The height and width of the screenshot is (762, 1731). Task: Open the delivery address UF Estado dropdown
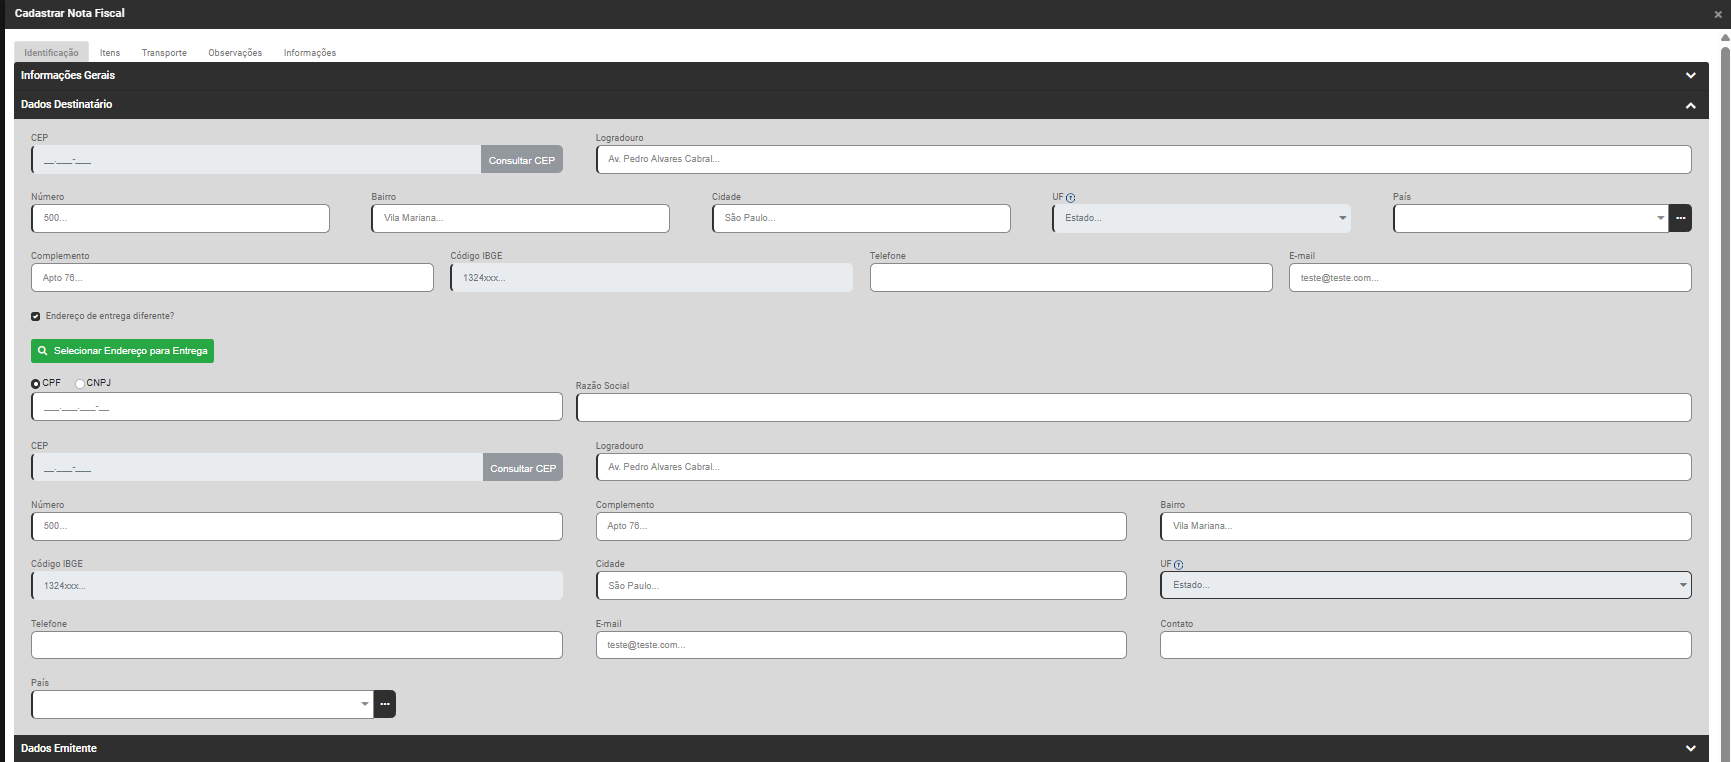coord(1425,585)
